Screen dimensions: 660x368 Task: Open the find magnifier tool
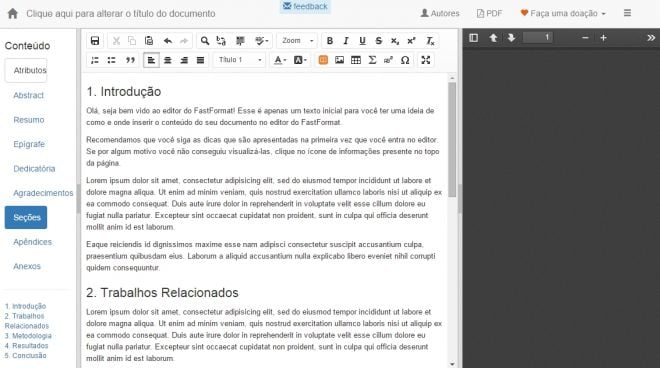pos(205,41)
